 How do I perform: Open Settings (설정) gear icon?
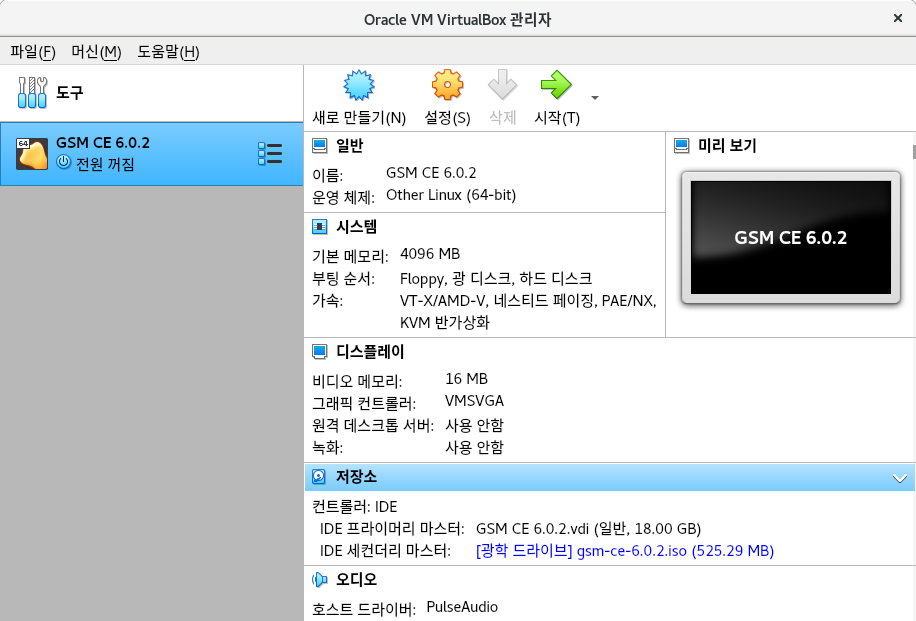pos(447,85)
